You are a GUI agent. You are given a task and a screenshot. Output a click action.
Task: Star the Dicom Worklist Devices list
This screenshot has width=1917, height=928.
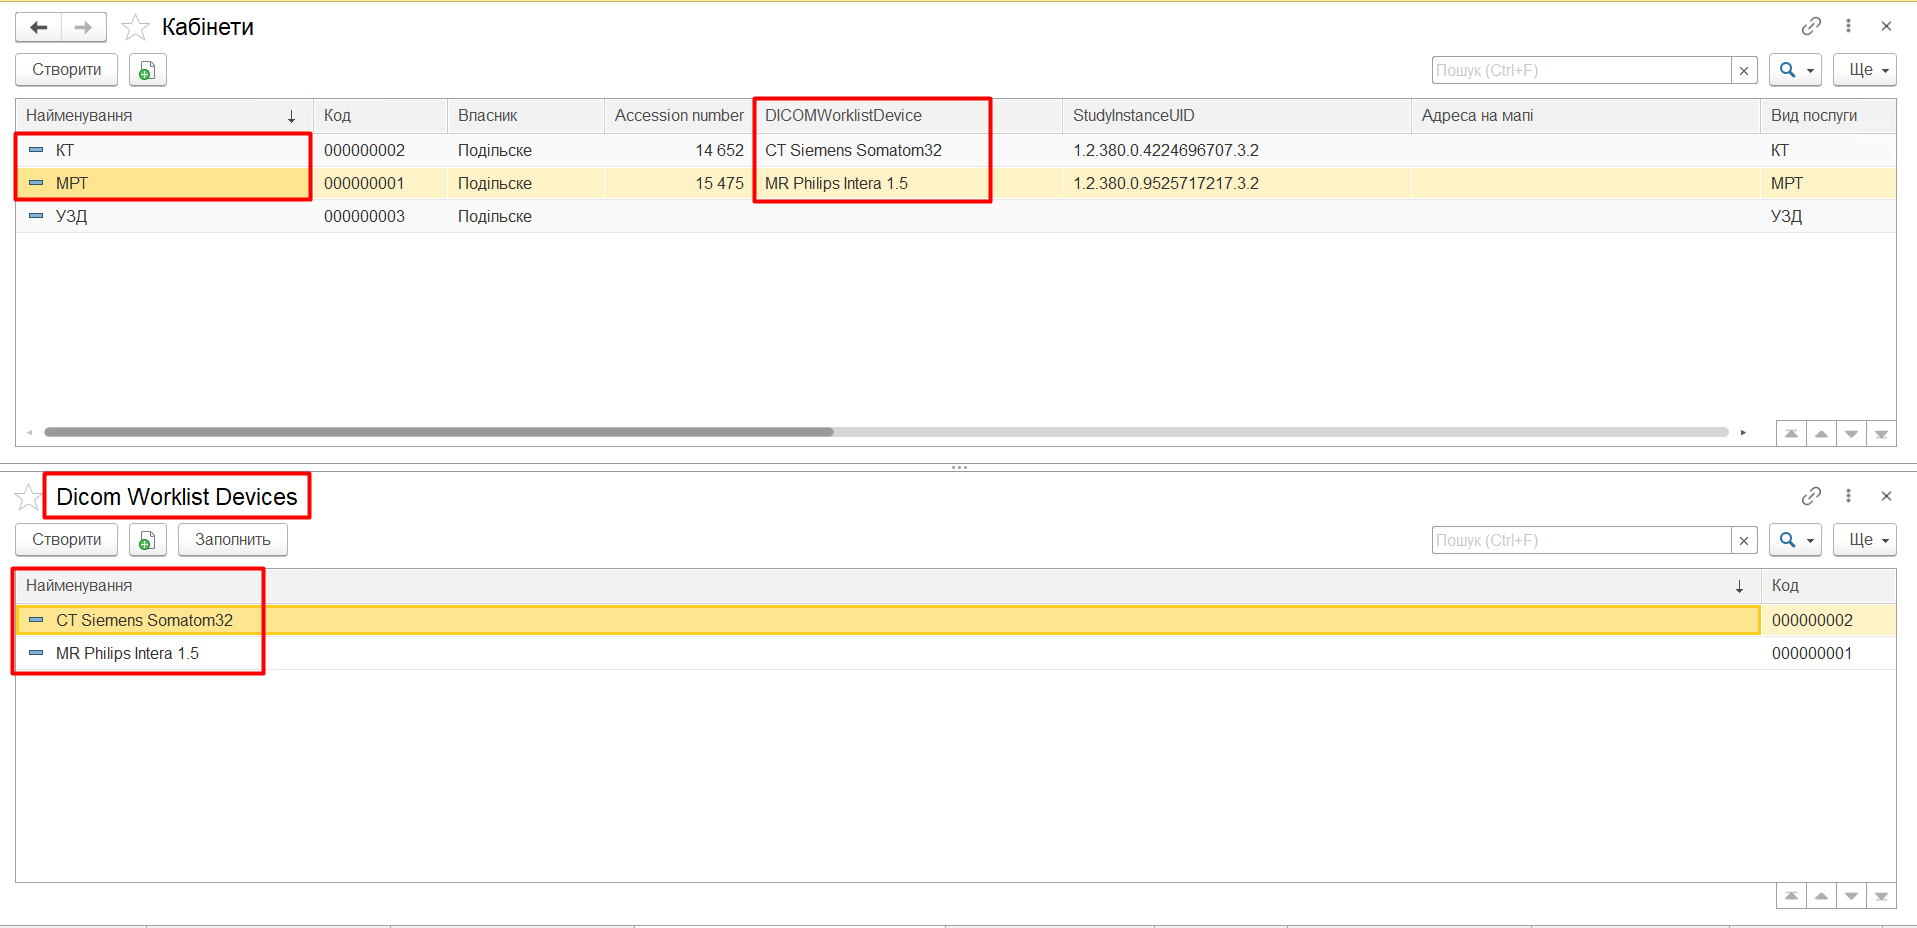(x=28, y=497)
